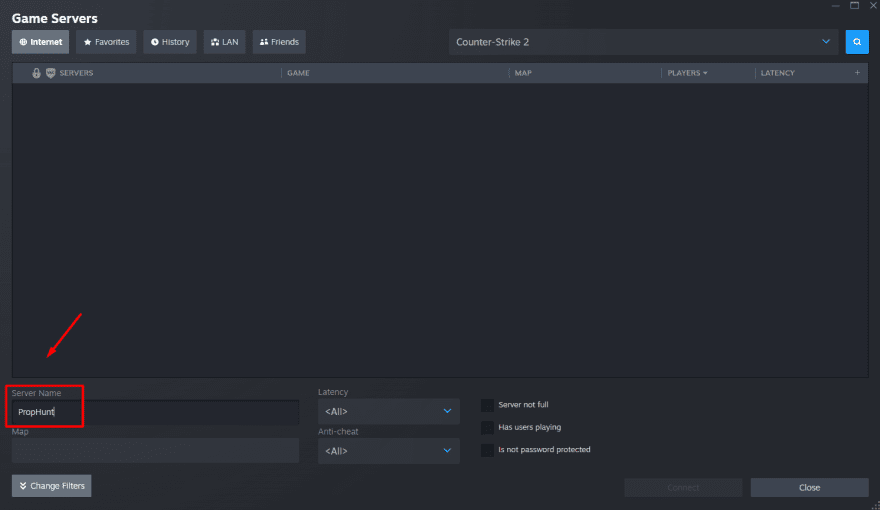This screenshot has width=880, height=510.
Task: Click the plus icon after Latency column
Action: [857, 73]
